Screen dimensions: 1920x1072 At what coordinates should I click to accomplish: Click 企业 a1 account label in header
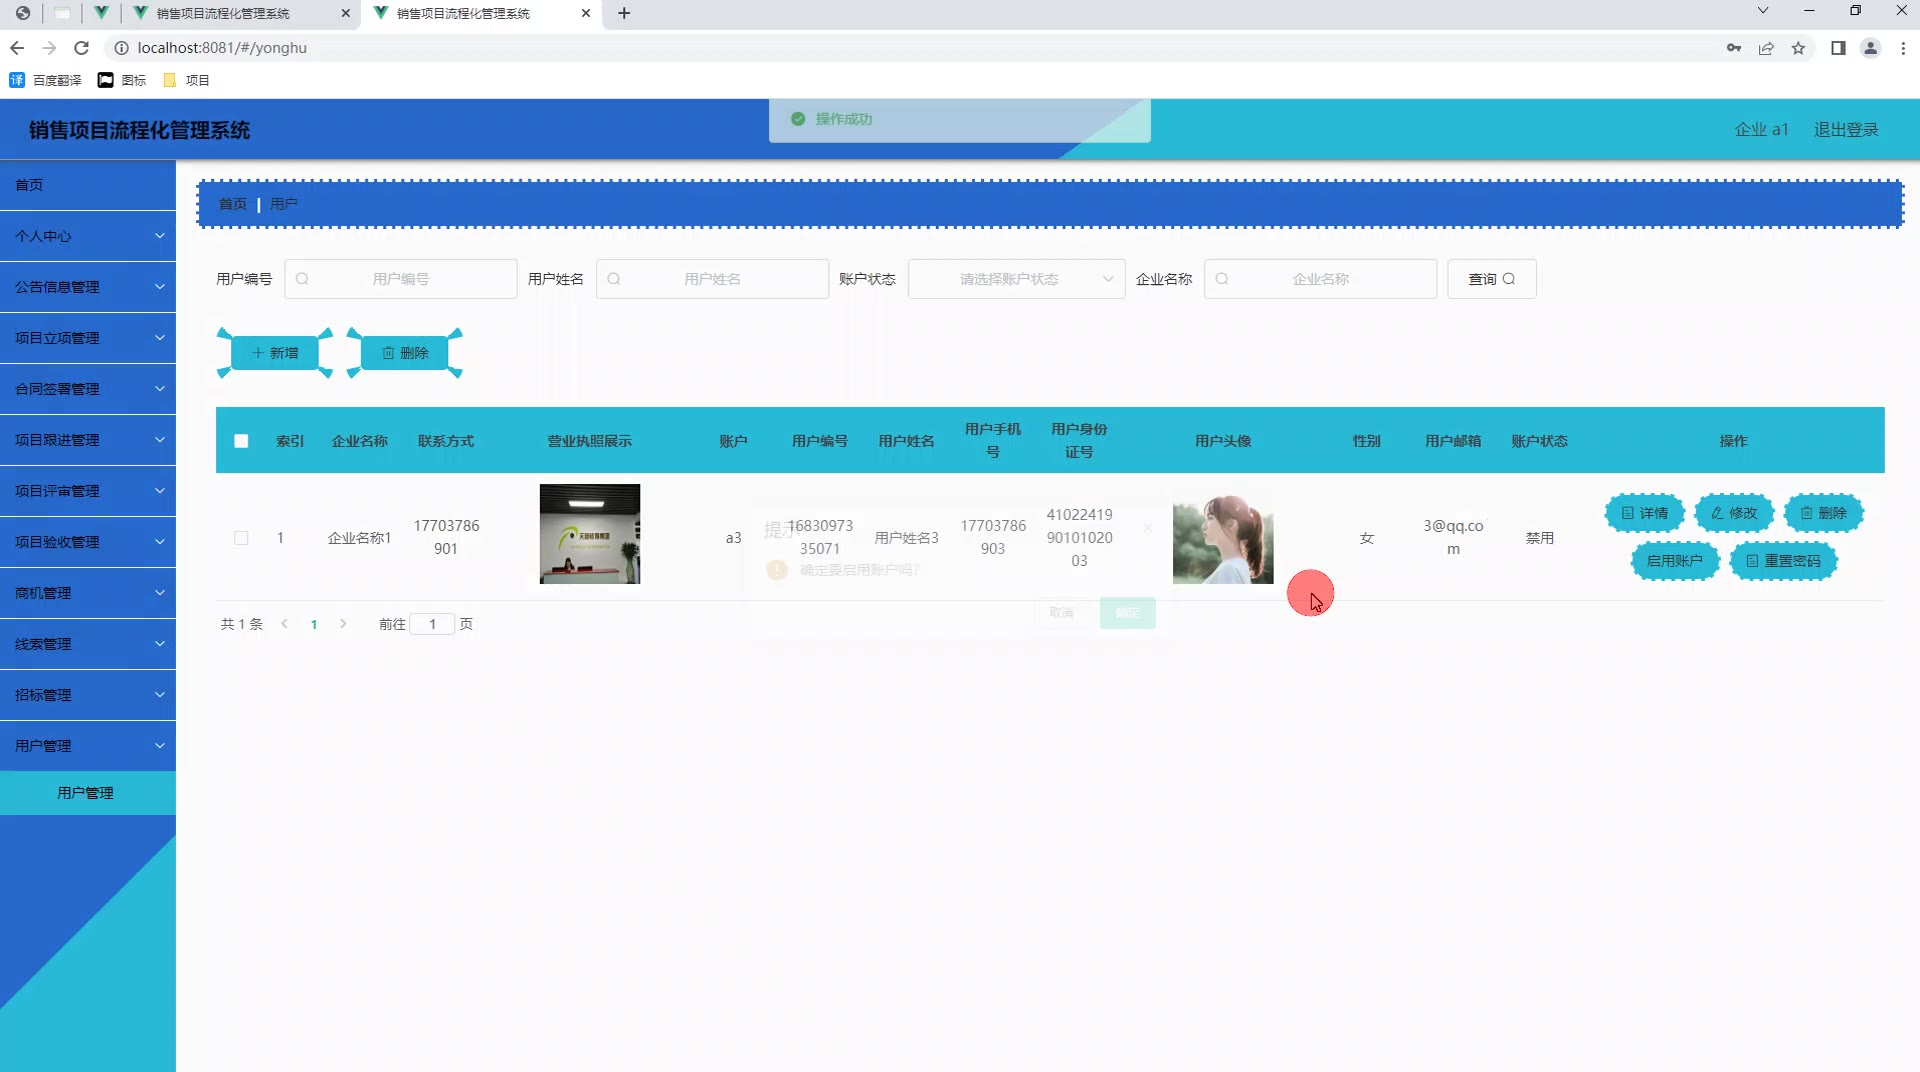point(1761,130)
